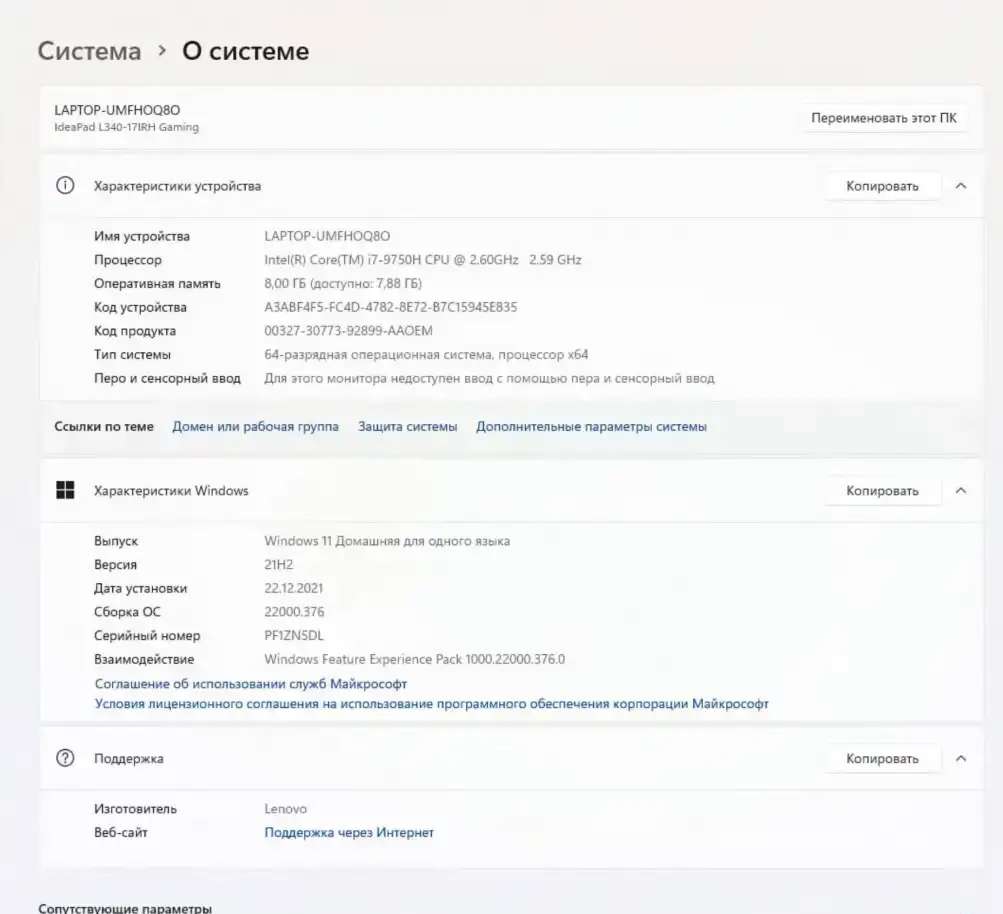Select serial number PF1ZN5DL

tap(294, 636)
